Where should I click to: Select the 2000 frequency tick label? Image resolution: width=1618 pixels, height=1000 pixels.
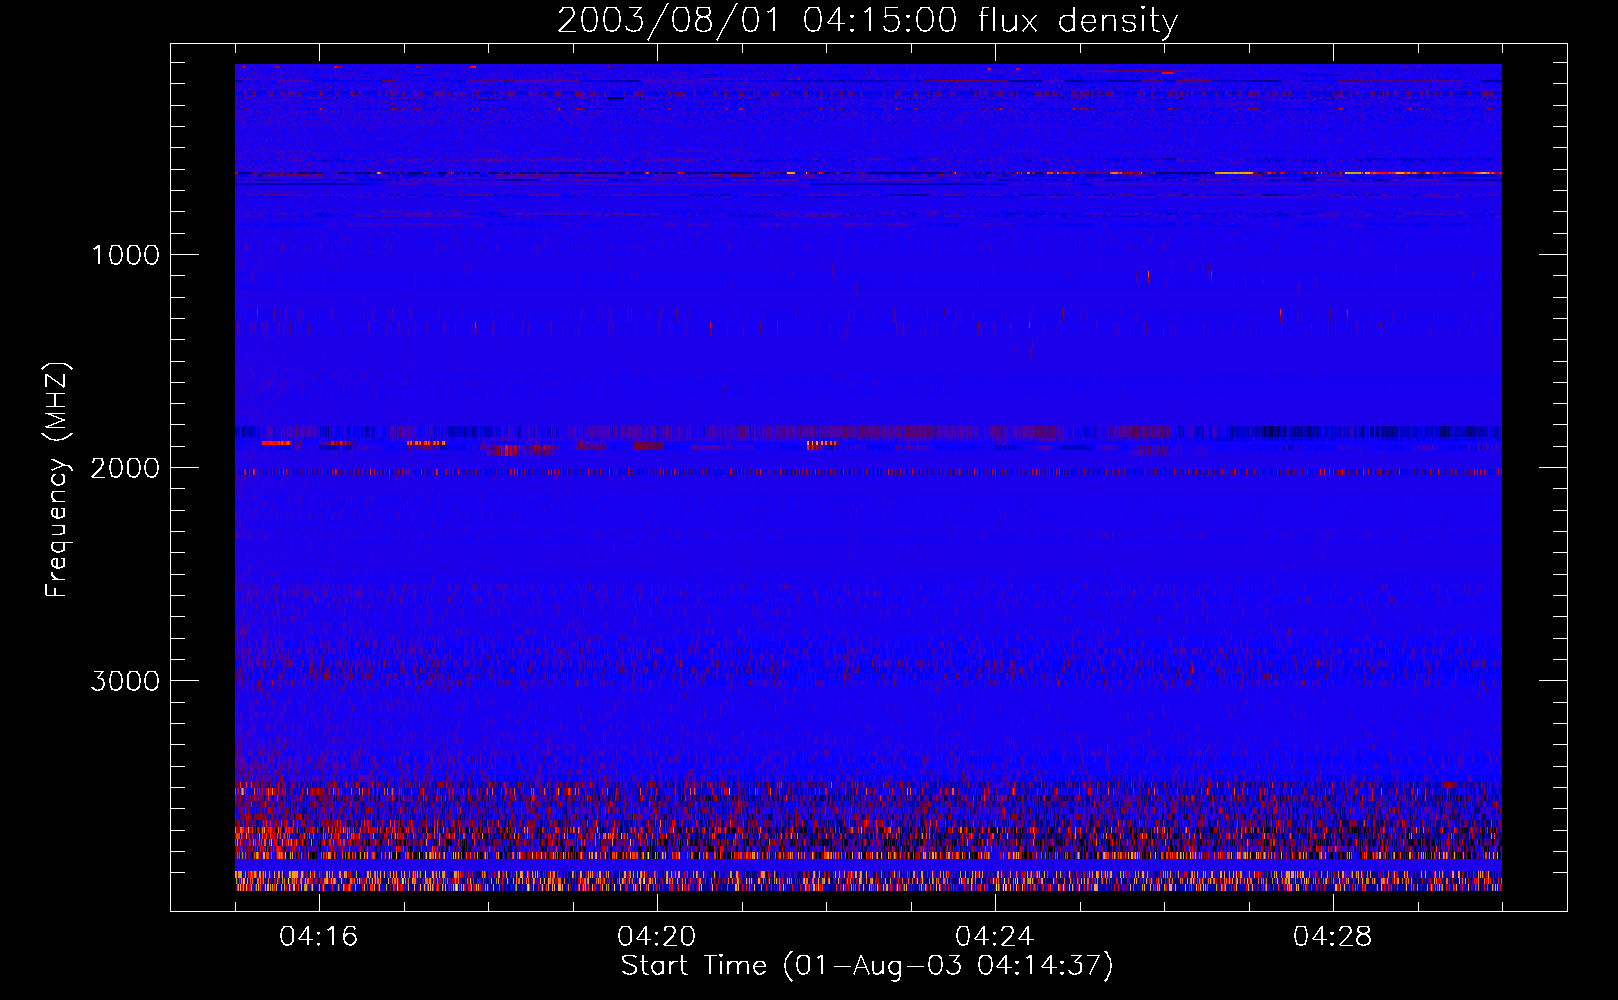pyautogui.click(x=125, y=468)
